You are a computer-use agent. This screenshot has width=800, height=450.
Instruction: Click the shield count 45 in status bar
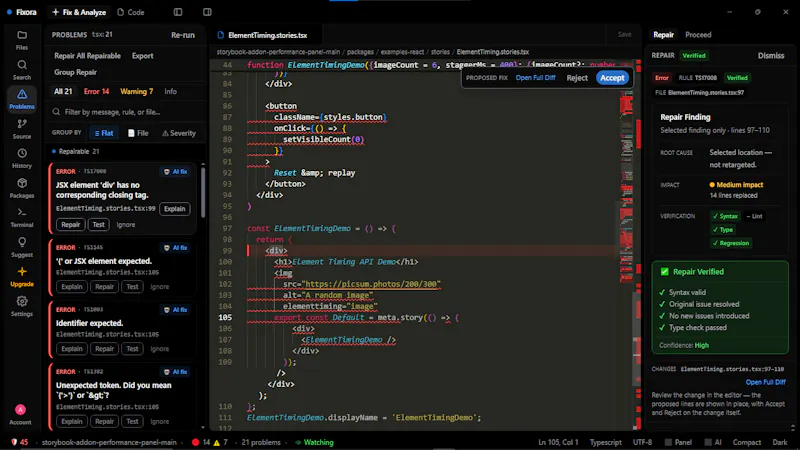(x=19, y=442)
